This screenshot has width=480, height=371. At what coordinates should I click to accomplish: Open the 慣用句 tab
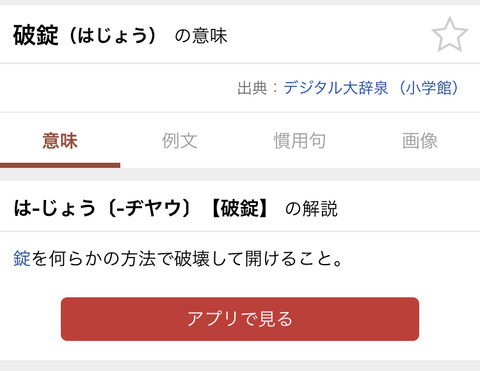click(300, 140)
